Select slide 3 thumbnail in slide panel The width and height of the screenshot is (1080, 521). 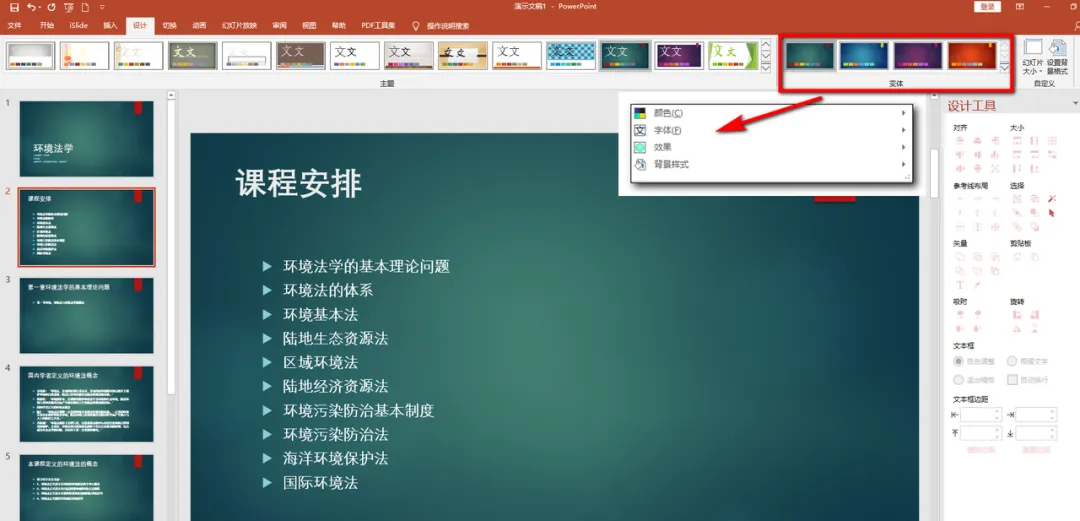87,316
